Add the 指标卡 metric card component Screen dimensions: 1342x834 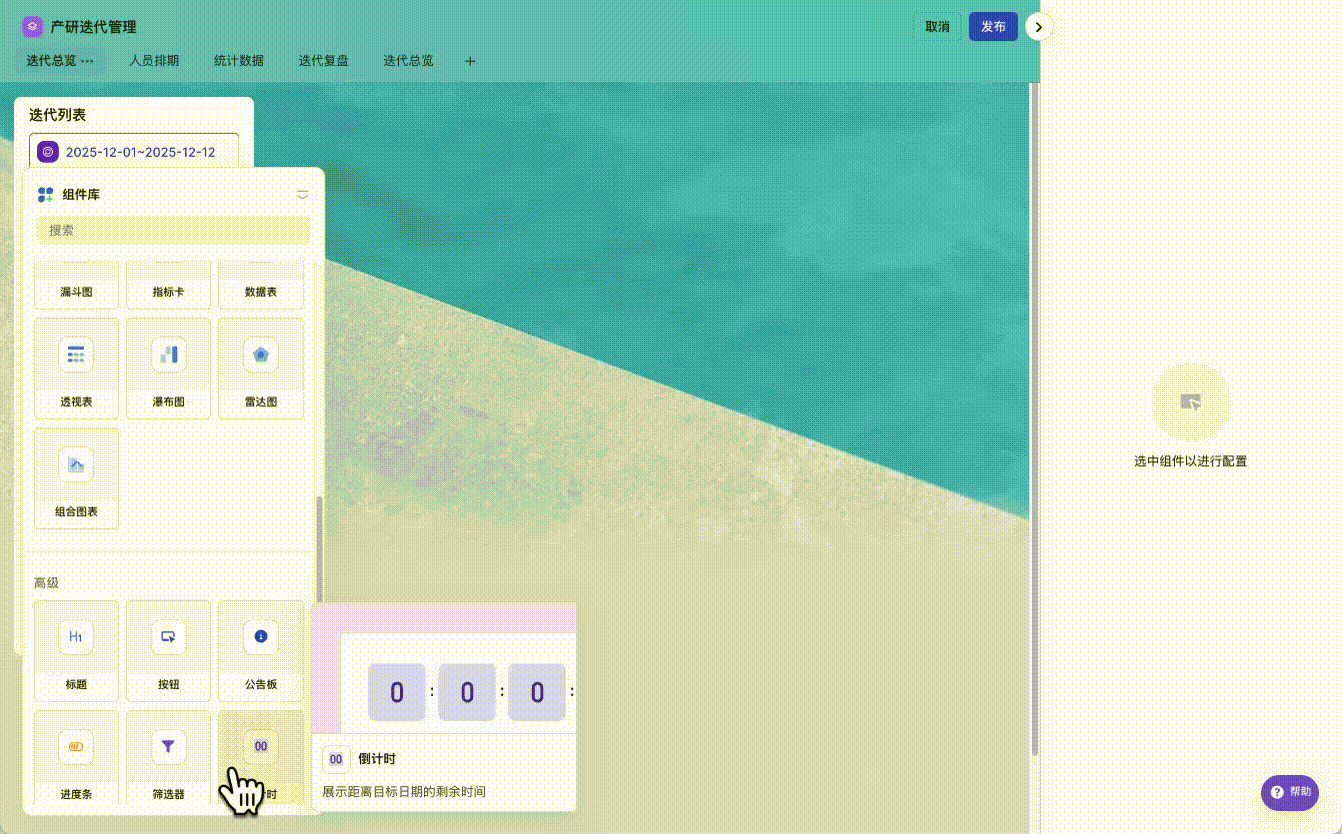[x=168, y=285]
